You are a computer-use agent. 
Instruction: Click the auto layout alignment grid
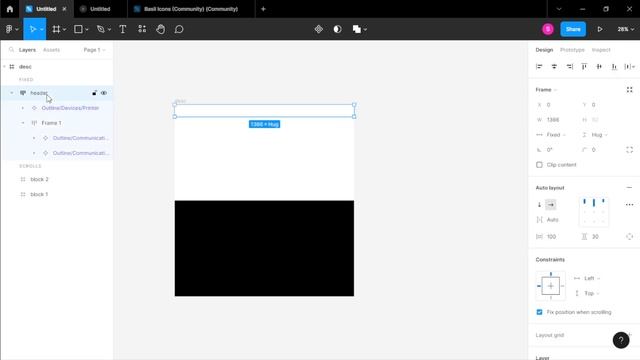593,211
